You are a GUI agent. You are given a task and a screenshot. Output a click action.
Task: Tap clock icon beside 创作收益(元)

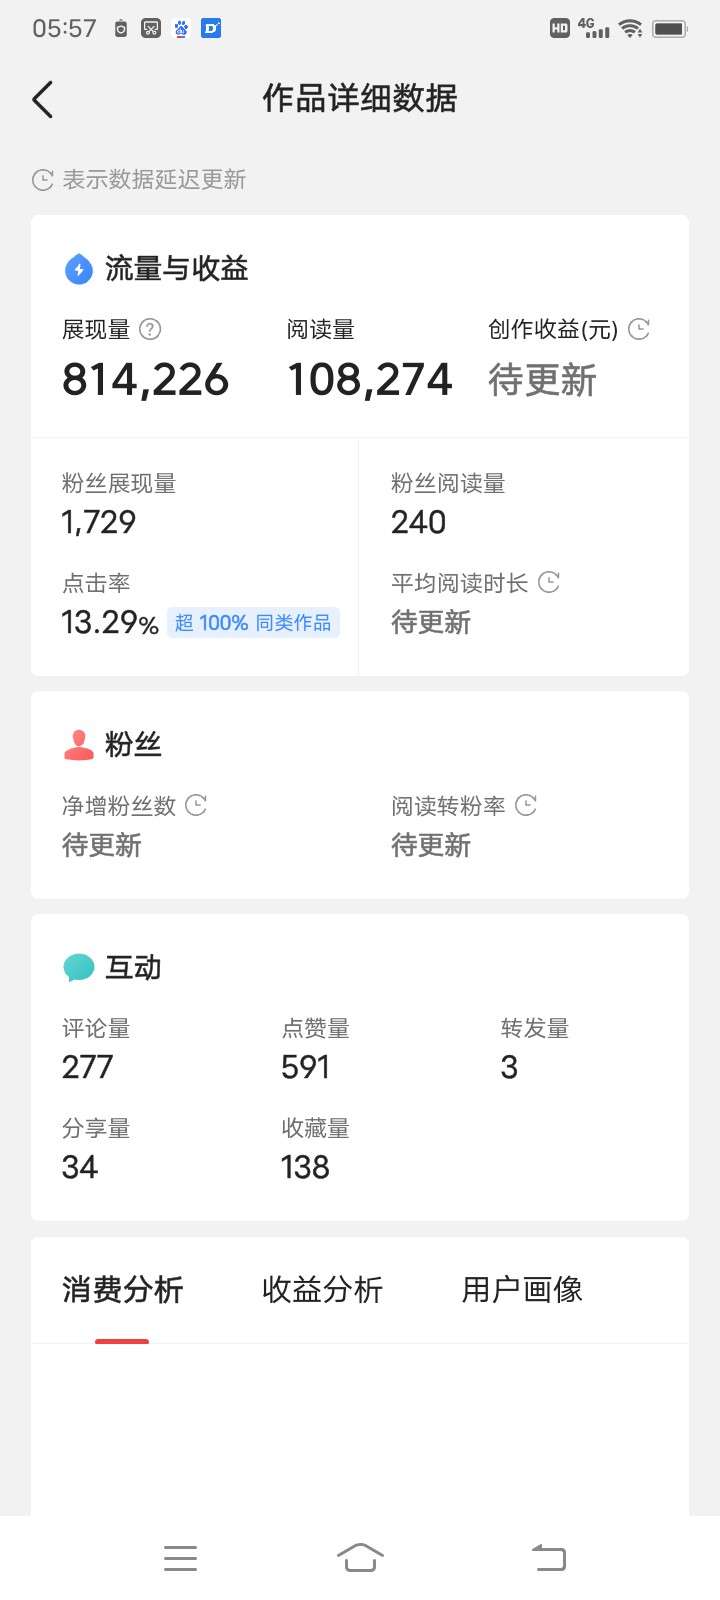click(x=639, y=329)
